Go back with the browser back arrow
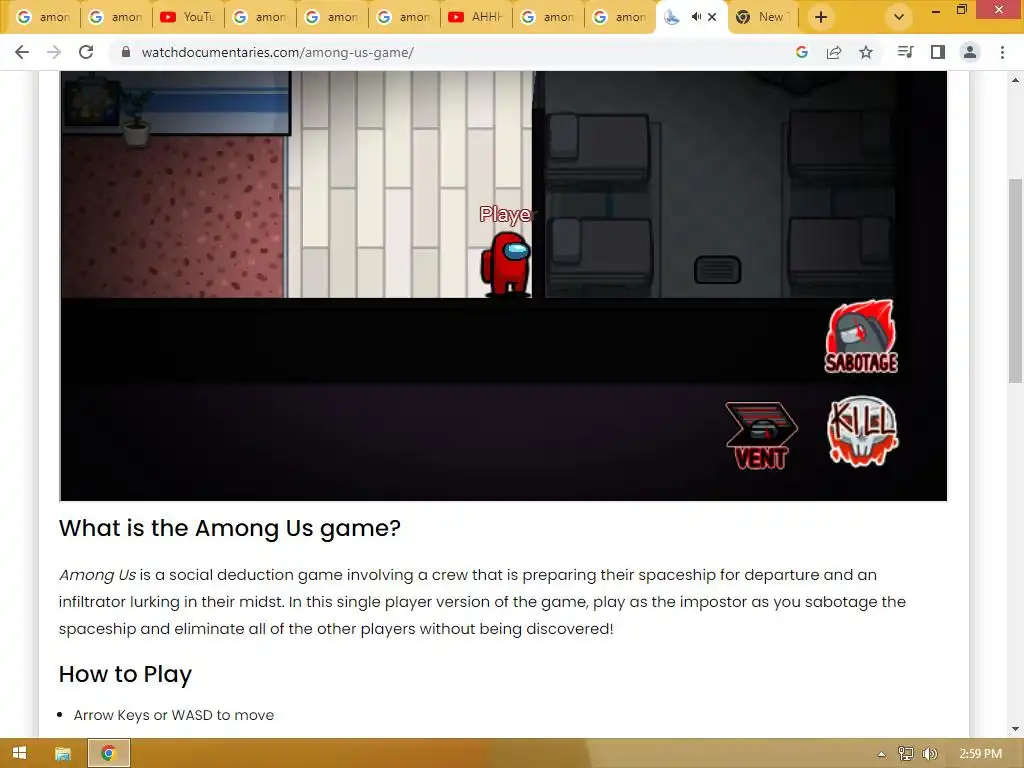Screen dimensions: 1024x768 pyautogui.click(x=22, y=52)
